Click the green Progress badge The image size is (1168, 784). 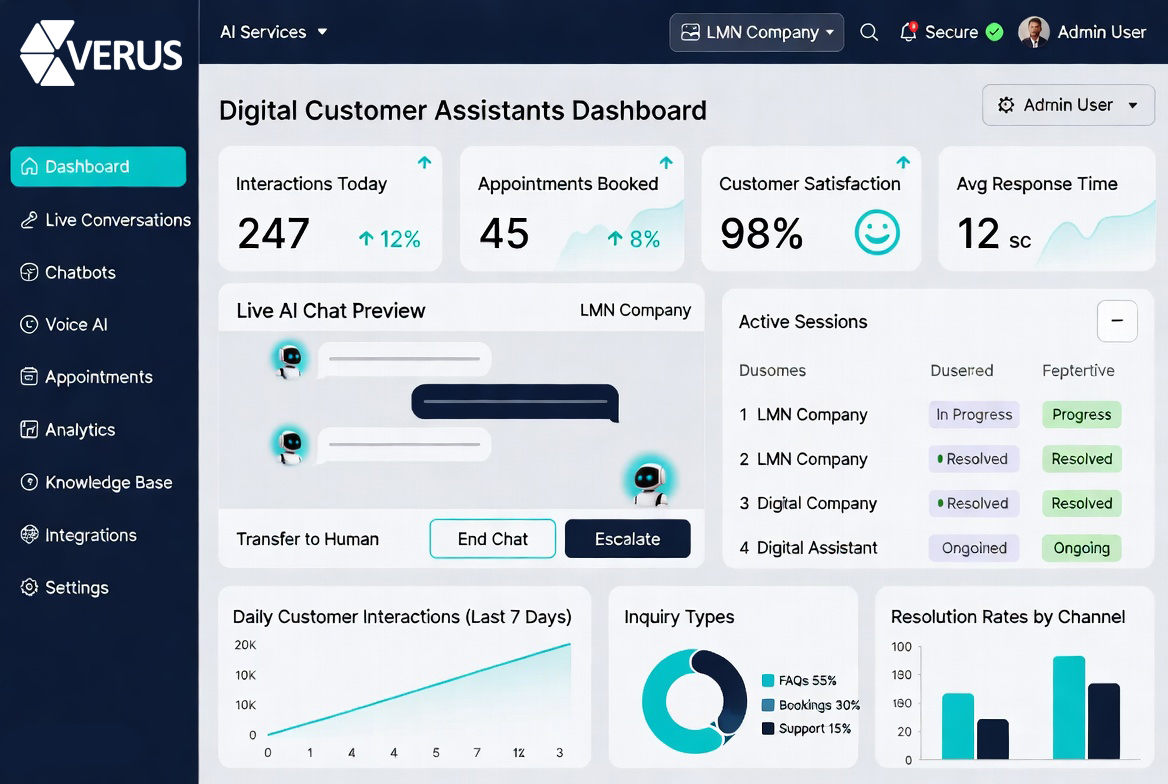1082,414
